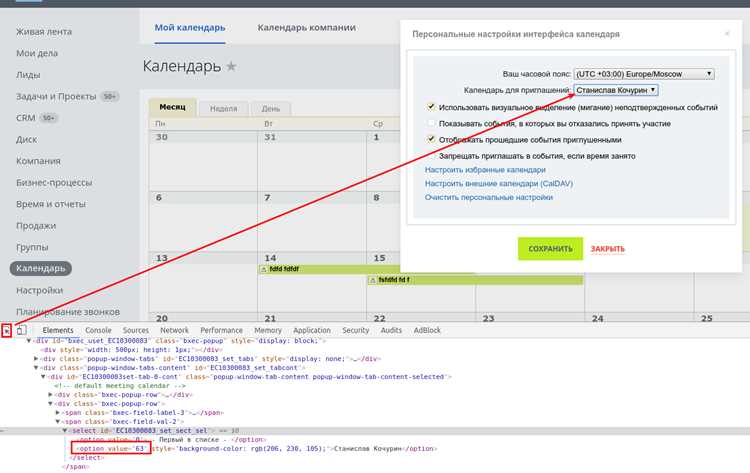This screenshot has height=473, width=750.
Task: Switch to Календарь компании tab
Action: click(x=307, y=28)
